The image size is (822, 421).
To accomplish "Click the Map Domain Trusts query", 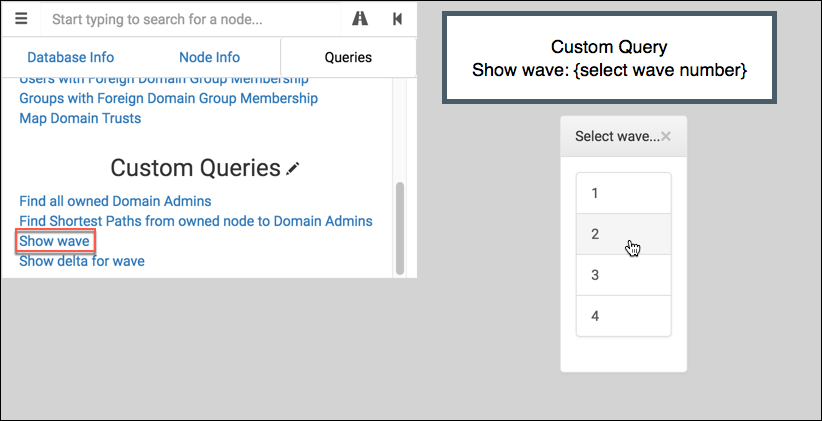I will click(80, 118).
